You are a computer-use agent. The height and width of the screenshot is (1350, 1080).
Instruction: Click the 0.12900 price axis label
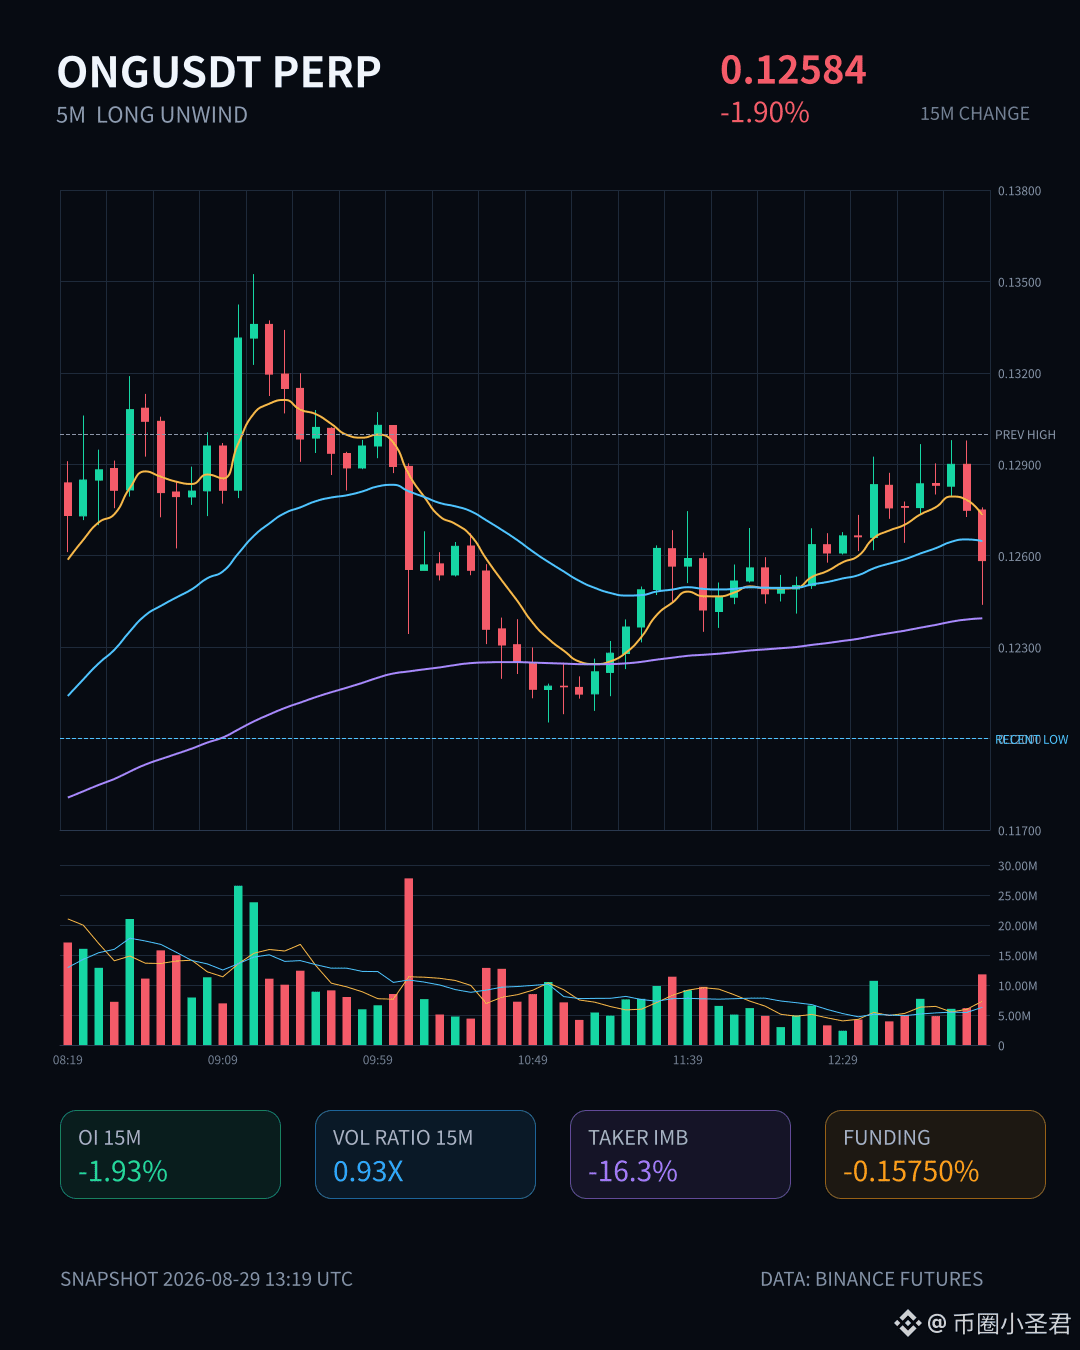pos(1019,465)
